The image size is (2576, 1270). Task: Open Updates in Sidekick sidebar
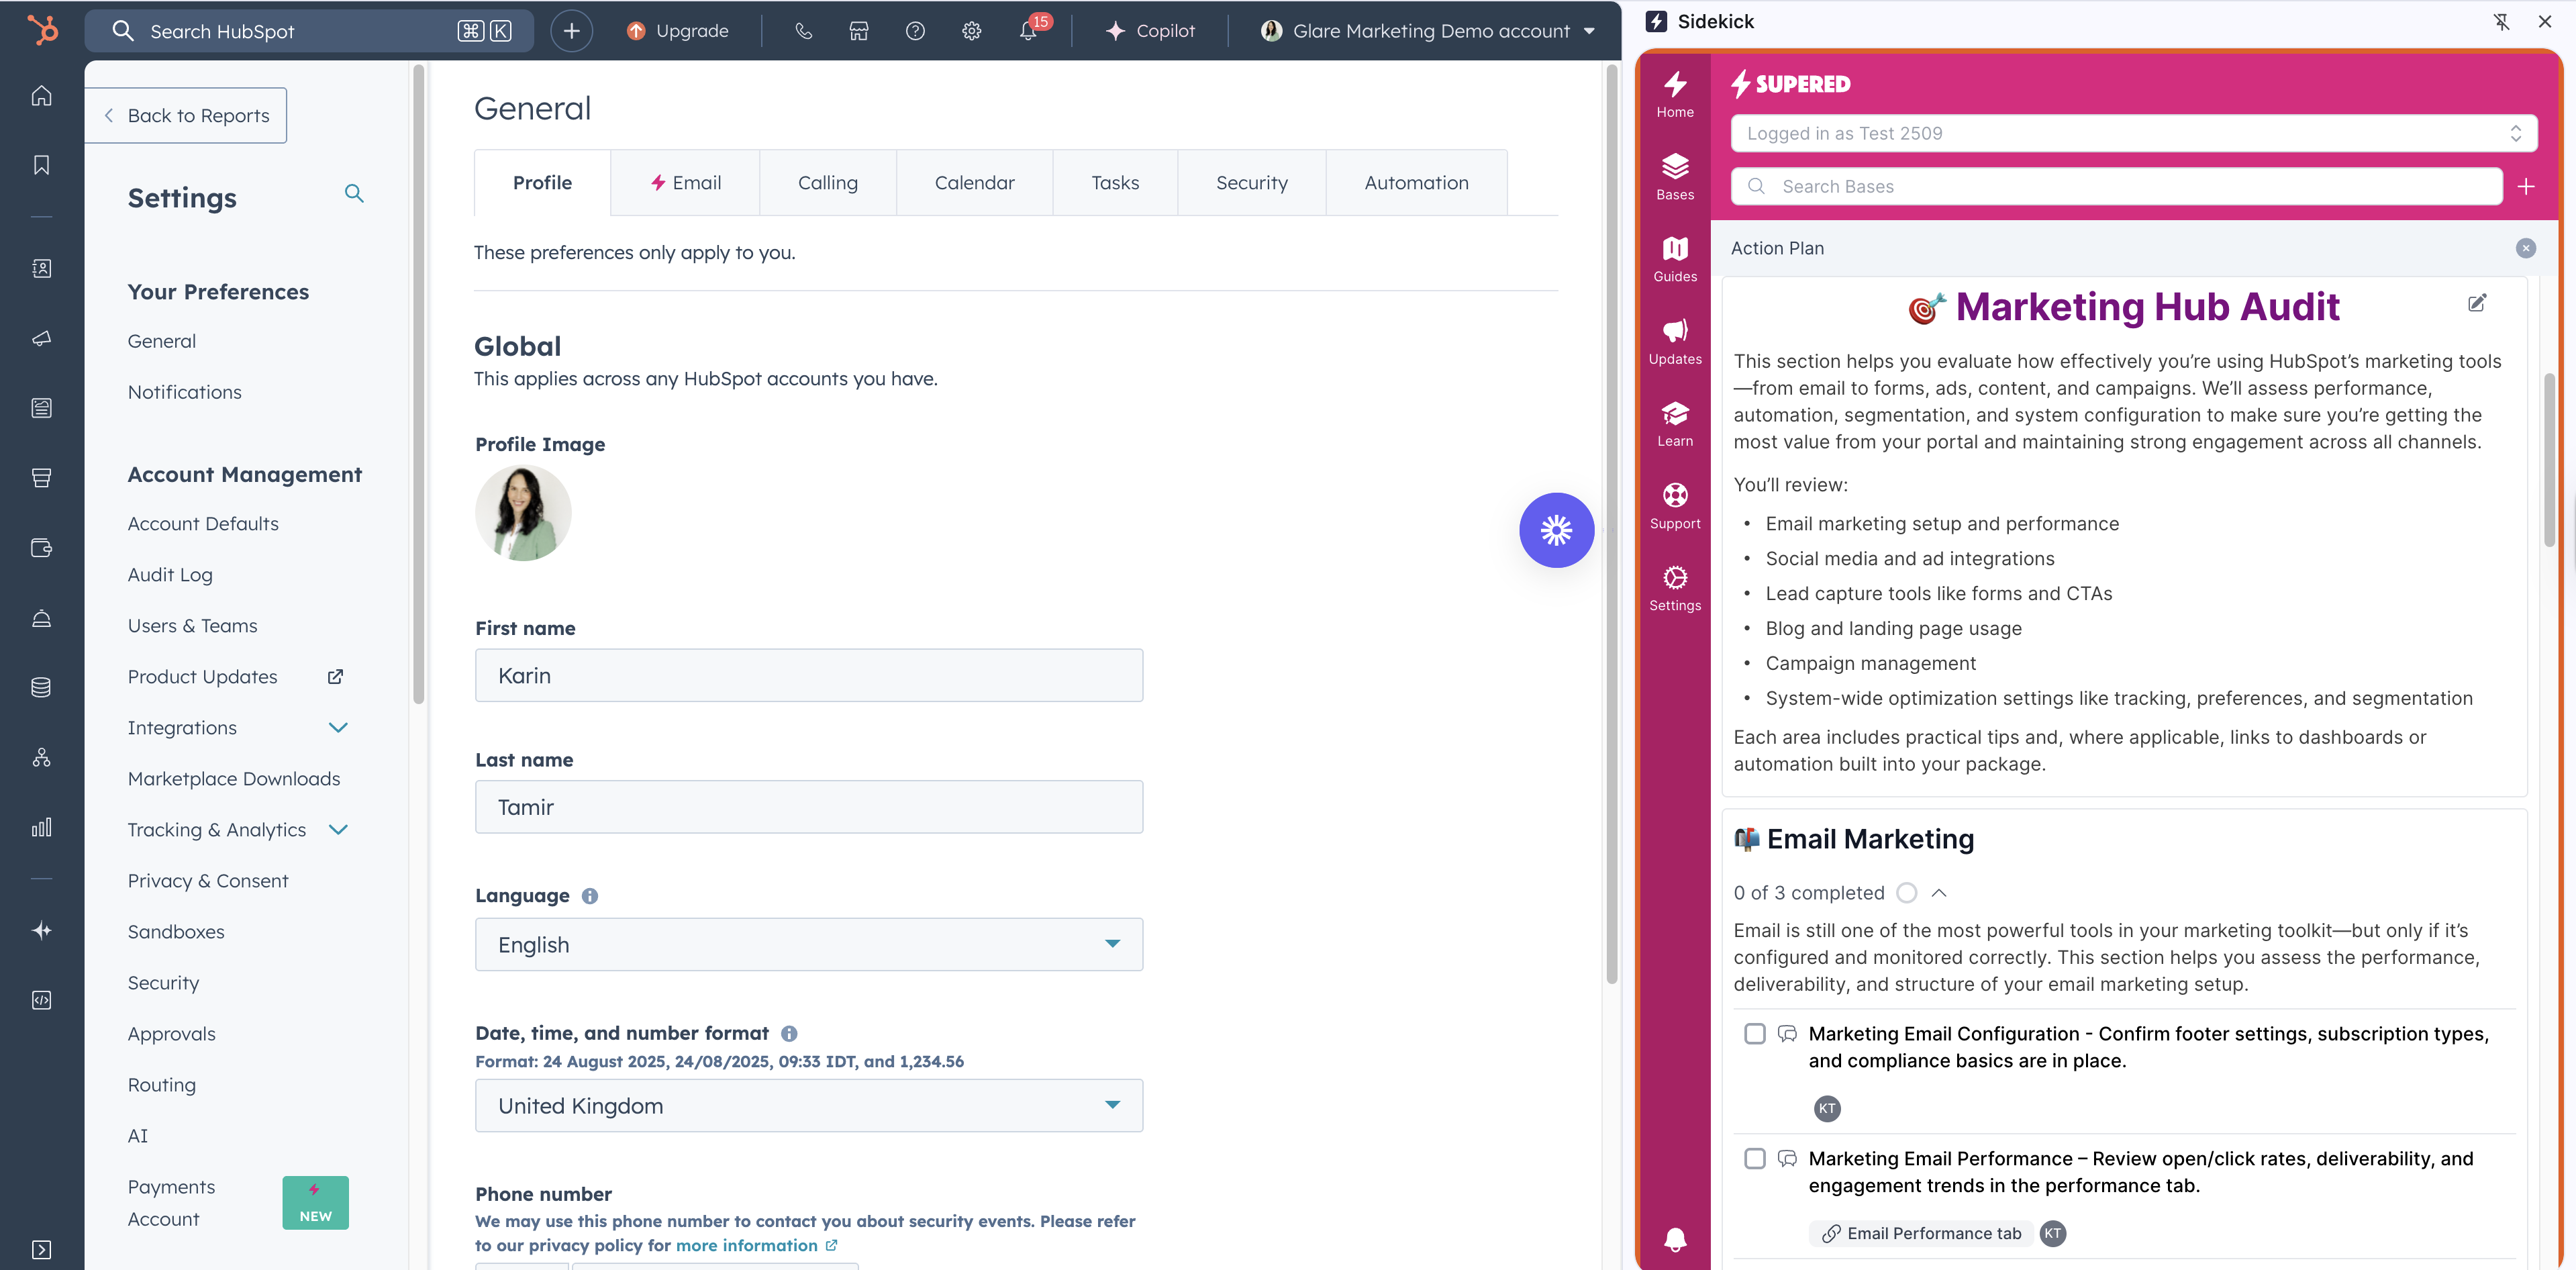[1675, 341]
